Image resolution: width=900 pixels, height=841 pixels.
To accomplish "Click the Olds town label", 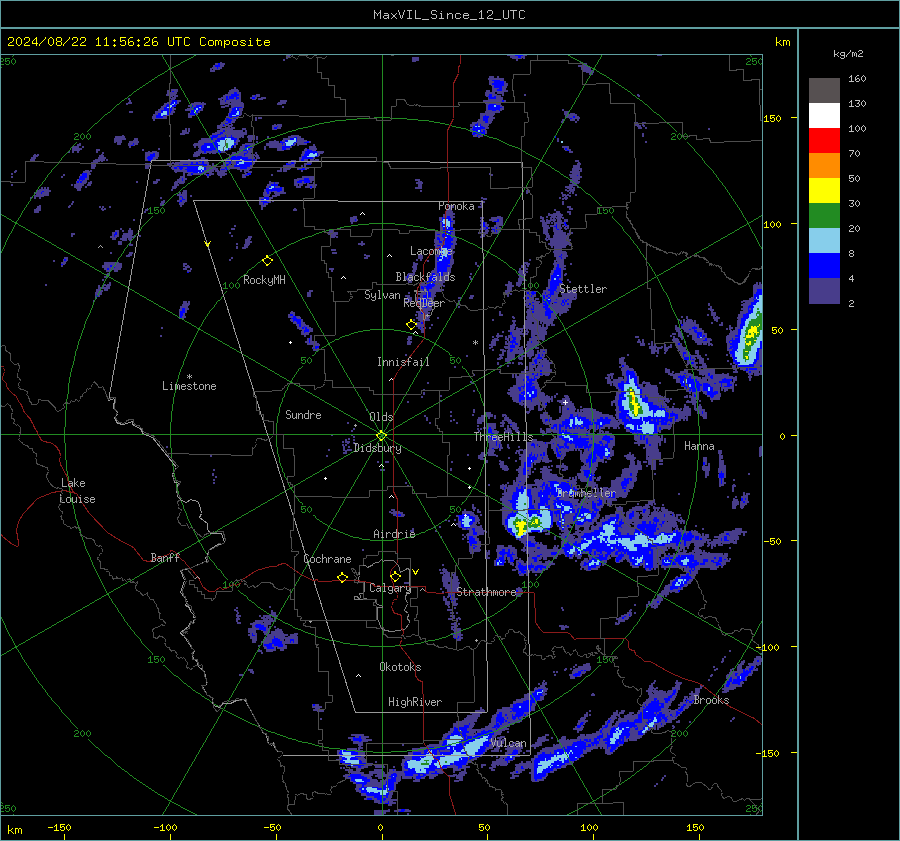I will (381, 417).
